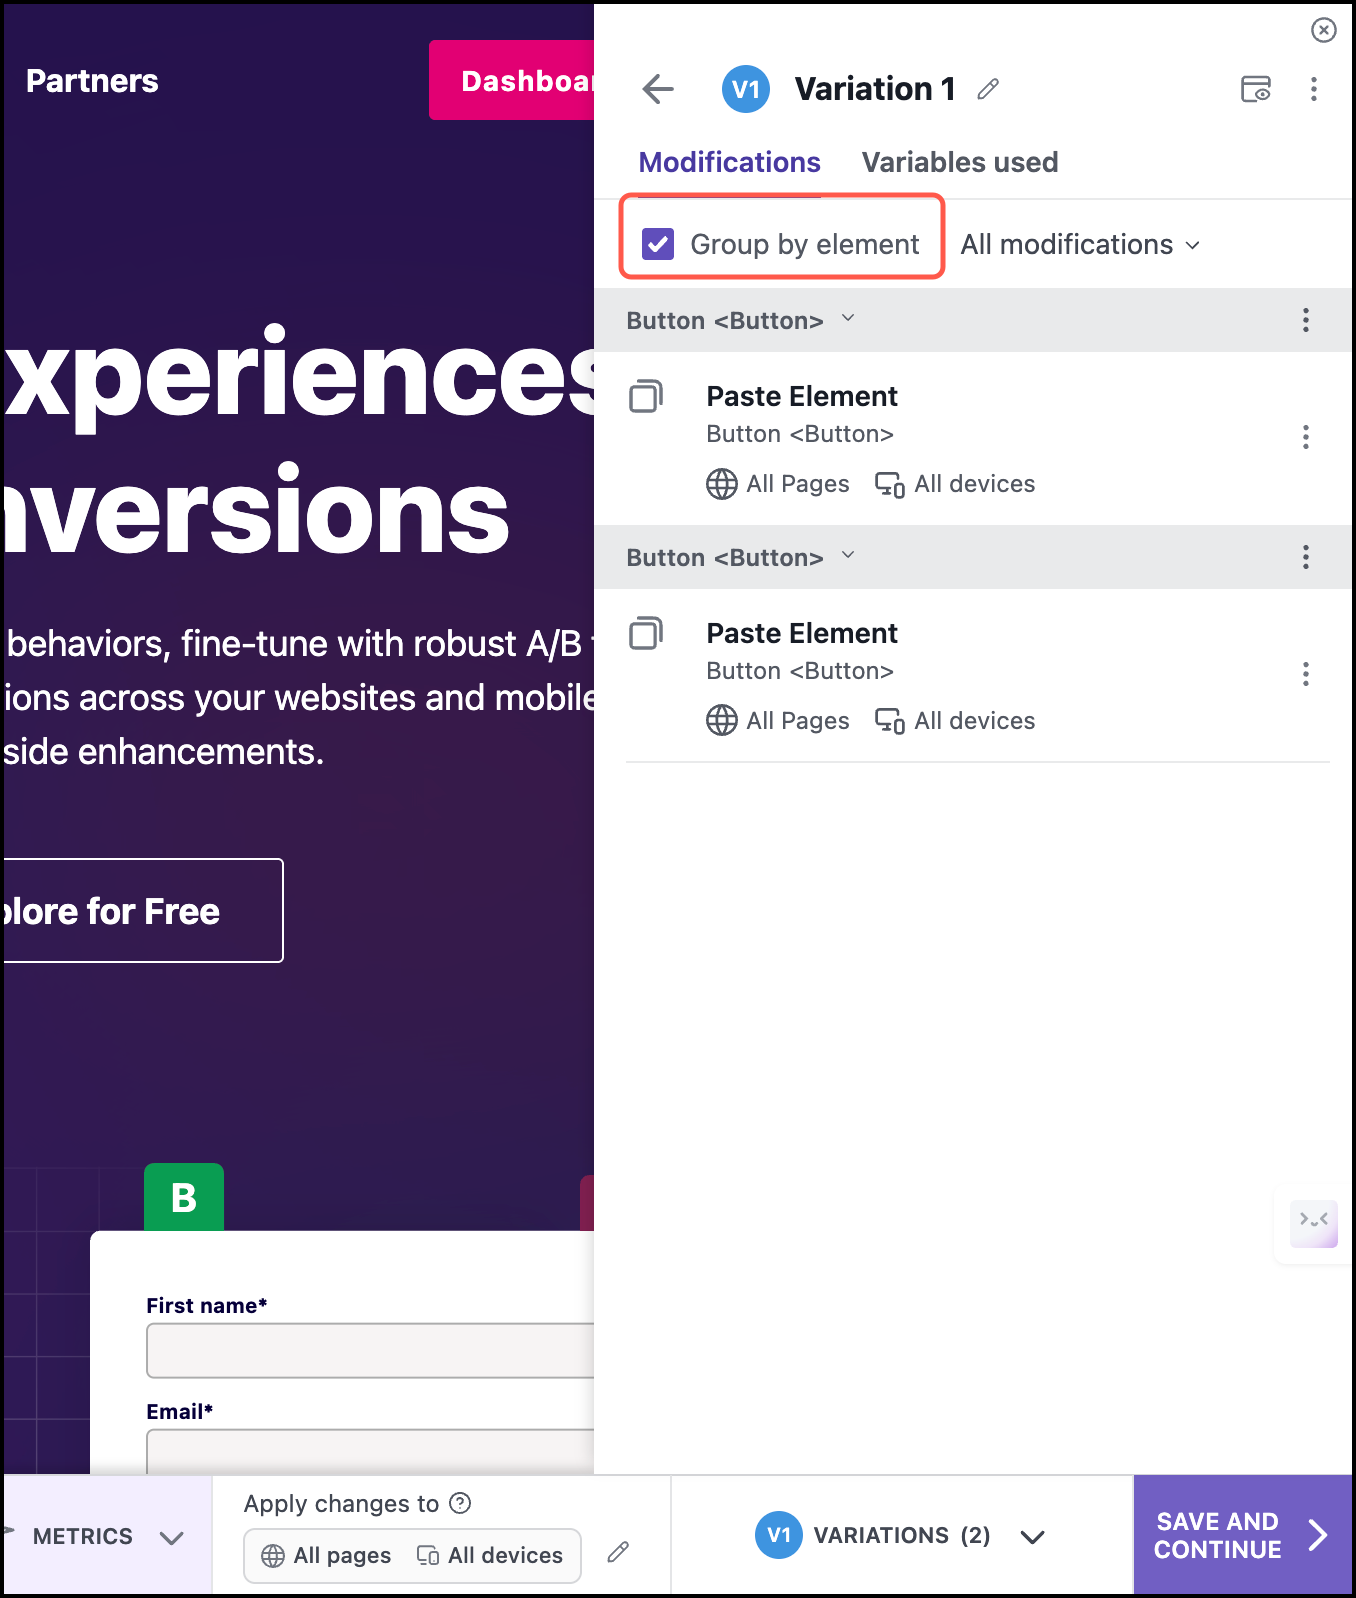Viewport: 1356px width, 1598px height.
Task: Expand the Variations (2) dropdown
Action: pos(1032,1536)
